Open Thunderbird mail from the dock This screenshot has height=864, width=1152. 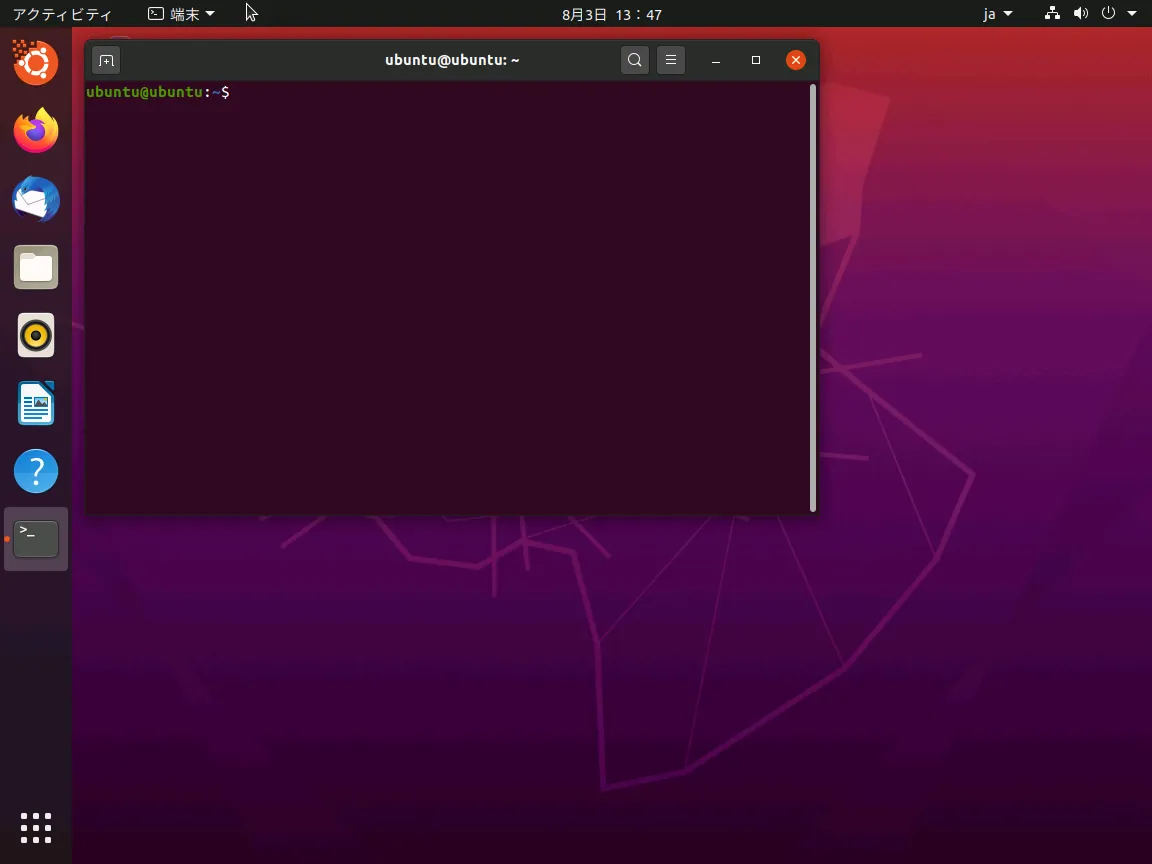tap(36, 199)
